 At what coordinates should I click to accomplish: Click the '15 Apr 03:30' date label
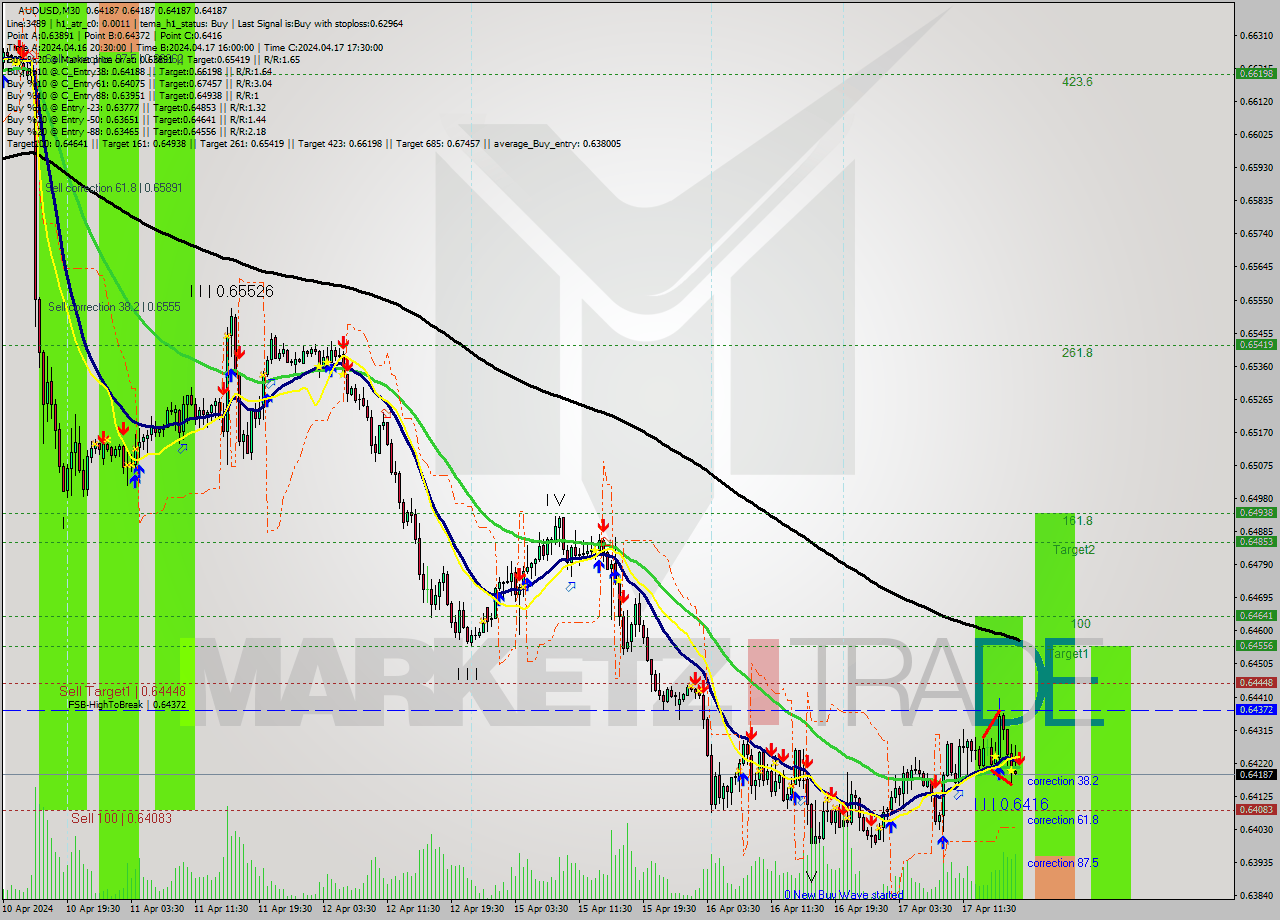[539, 910]
